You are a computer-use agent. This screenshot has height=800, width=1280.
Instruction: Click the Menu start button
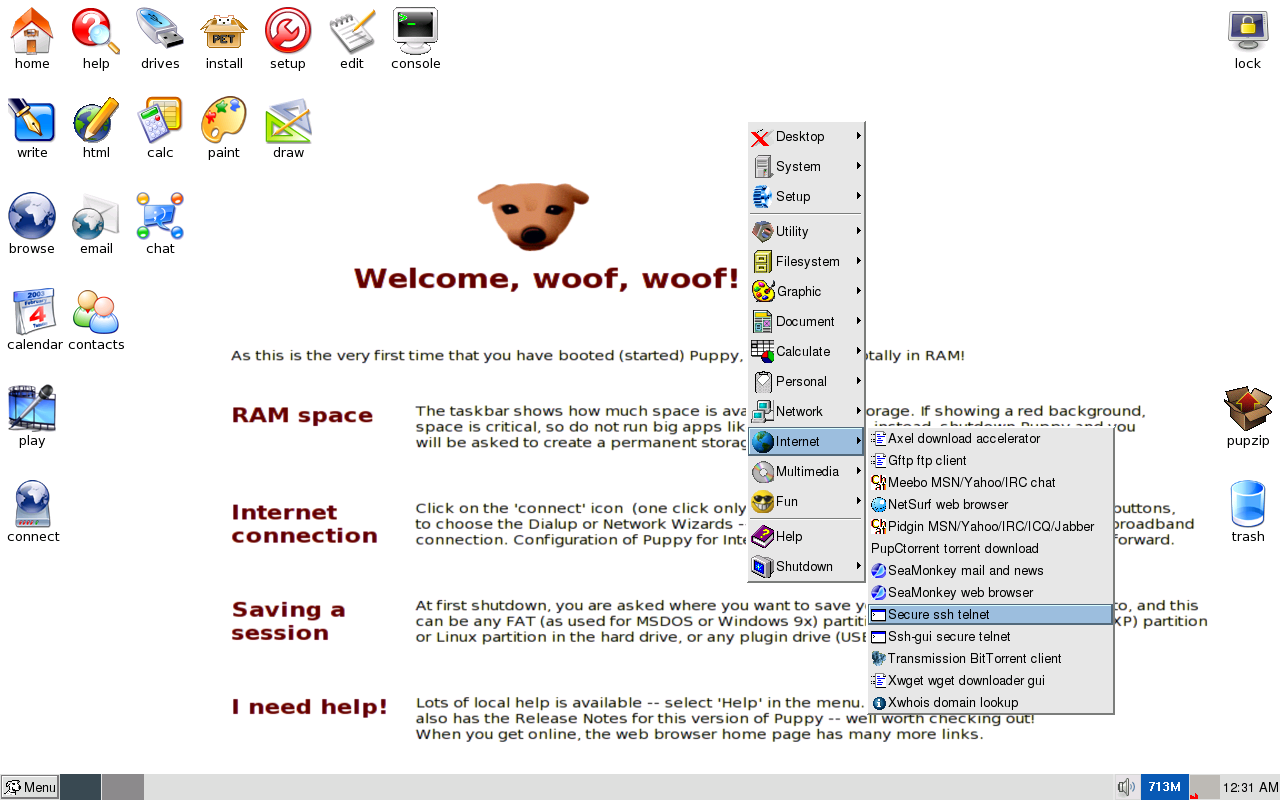pyautogui.click(x=30, y=787)
